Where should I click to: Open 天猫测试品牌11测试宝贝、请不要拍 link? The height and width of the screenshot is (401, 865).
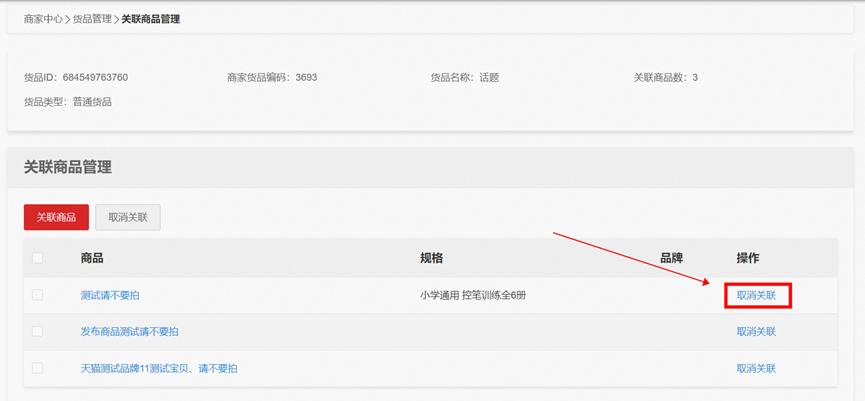(159, 368)
